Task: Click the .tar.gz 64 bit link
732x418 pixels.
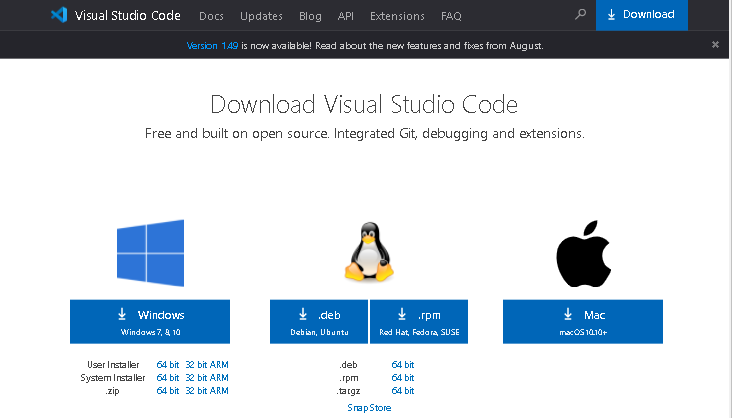Action: [x=403, y=391]
